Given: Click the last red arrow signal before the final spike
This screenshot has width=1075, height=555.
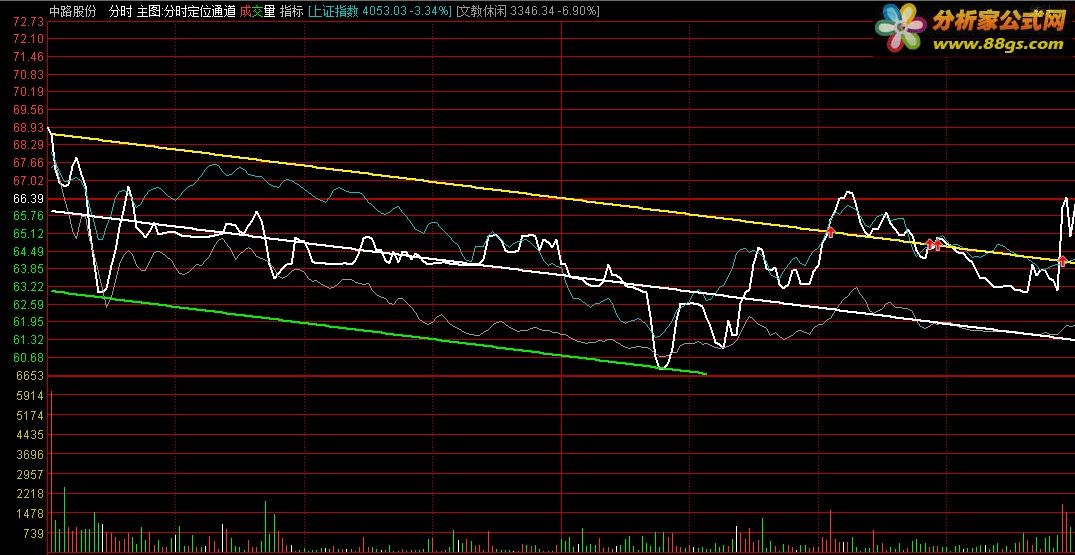Looking at the screenshot, I should pyautogui.click(x=1062, y=261).
